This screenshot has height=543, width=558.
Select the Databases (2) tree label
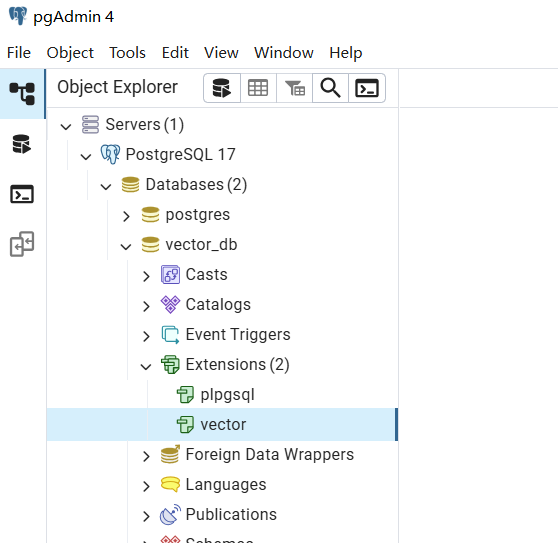196,184
